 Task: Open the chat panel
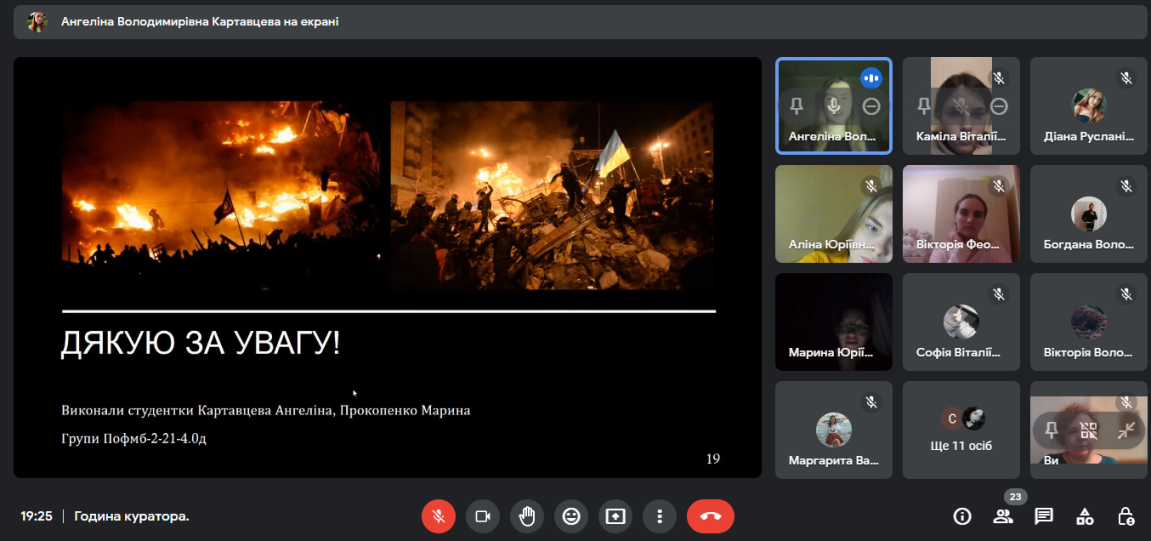tap(1043, 516)
